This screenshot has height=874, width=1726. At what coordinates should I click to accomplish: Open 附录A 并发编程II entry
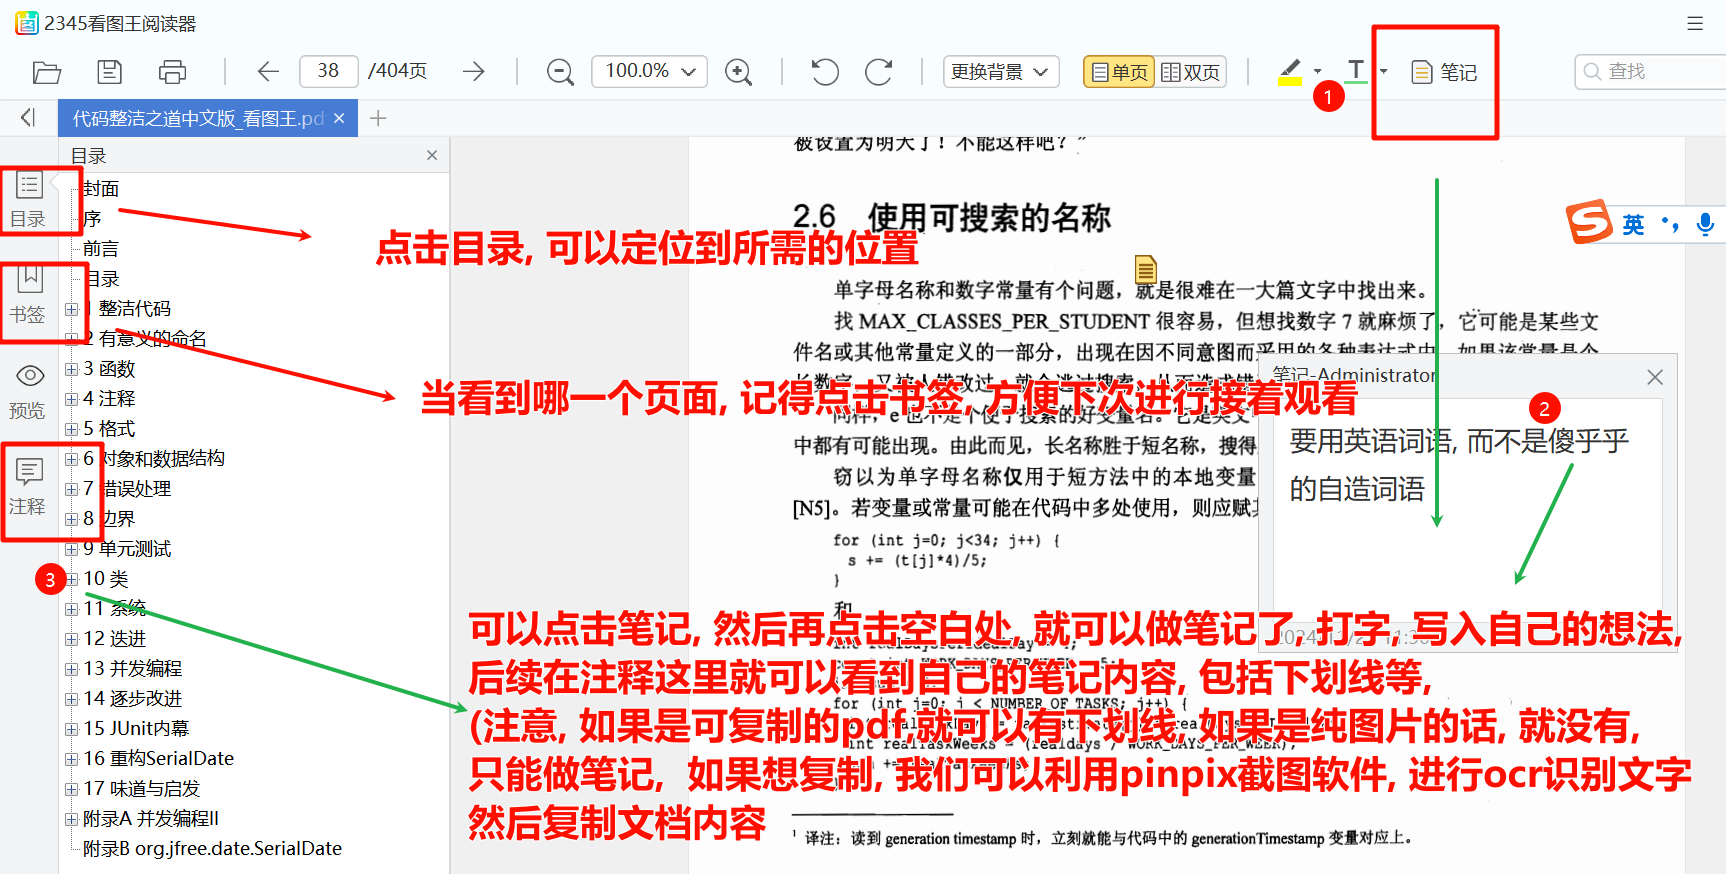(151, 819)
